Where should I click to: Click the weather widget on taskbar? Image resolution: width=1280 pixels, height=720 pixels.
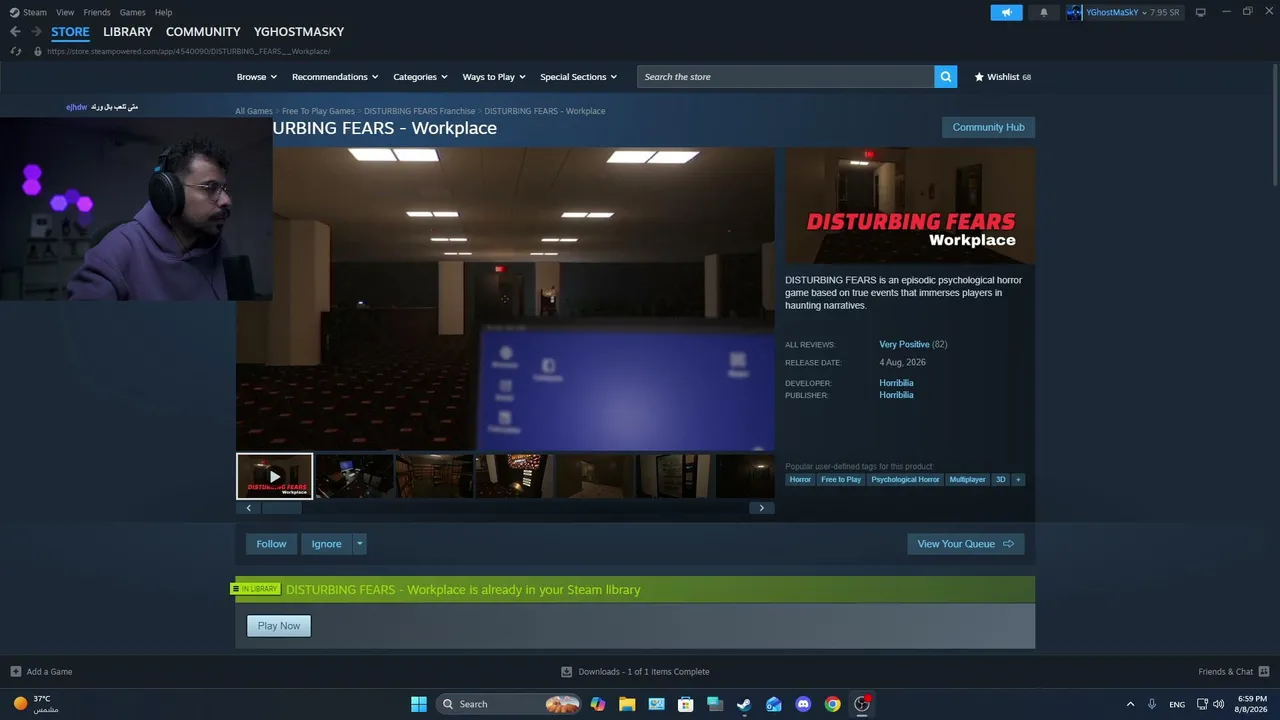point(36,704)
